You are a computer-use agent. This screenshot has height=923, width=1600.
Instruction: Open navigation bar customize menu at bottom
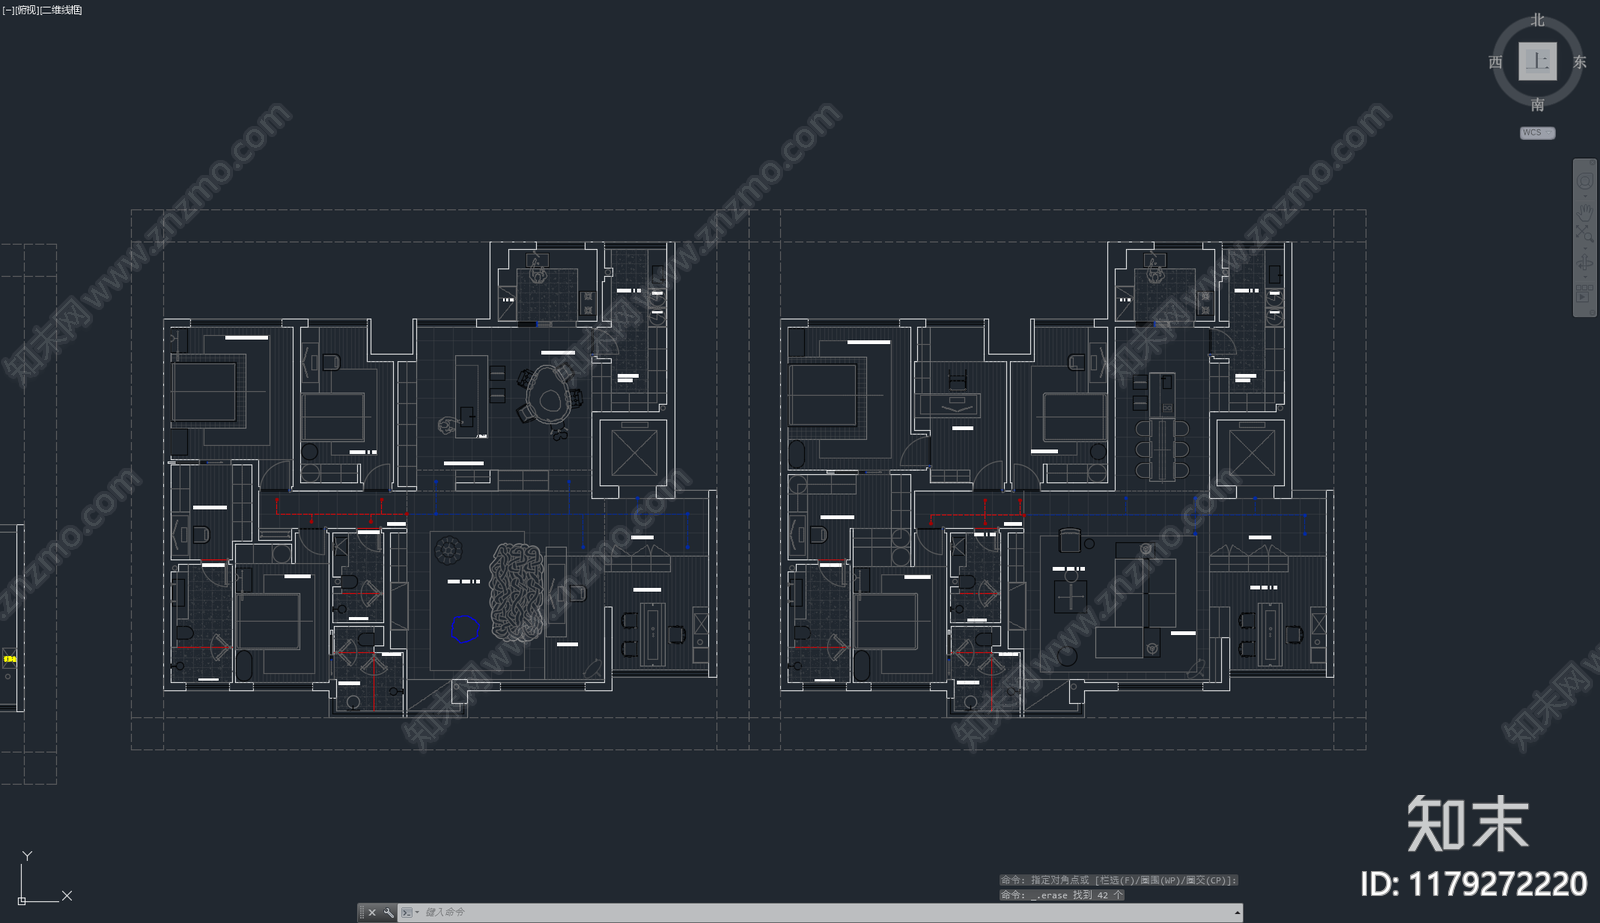[1592, 312]
